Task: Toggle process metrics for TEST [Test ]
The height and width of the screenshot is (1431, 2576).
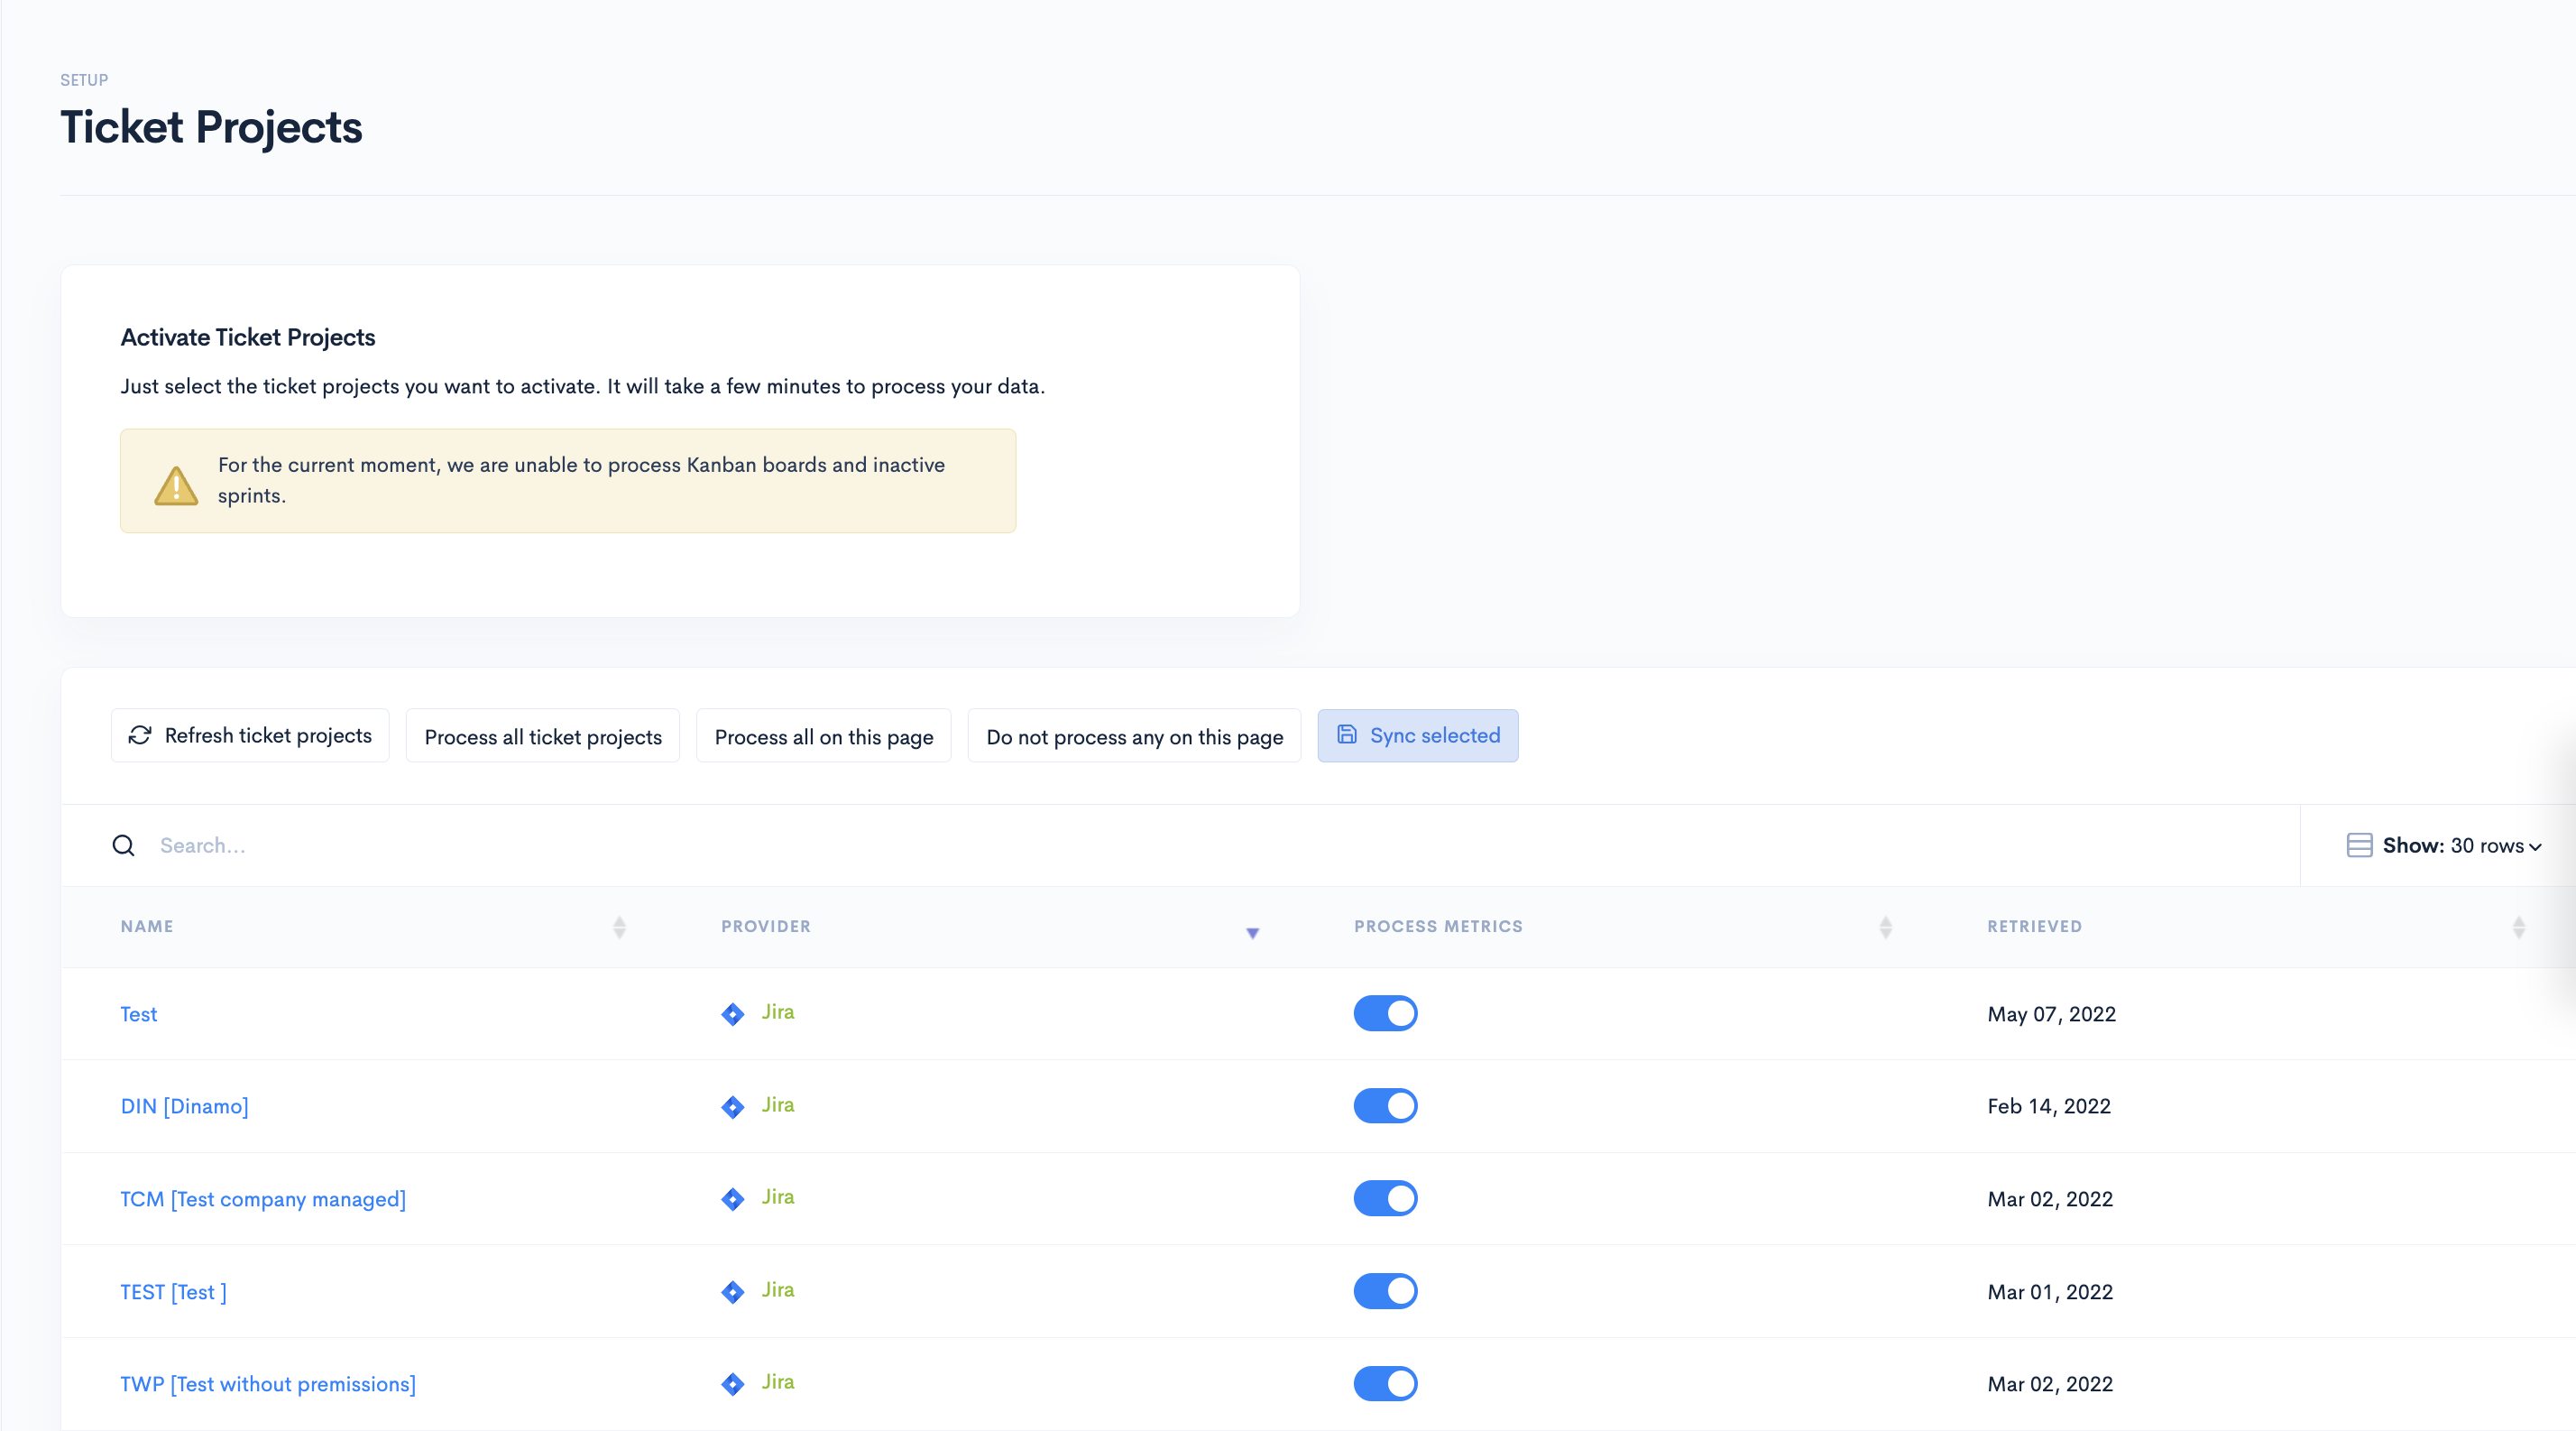Action: tap(1385, 1291)
